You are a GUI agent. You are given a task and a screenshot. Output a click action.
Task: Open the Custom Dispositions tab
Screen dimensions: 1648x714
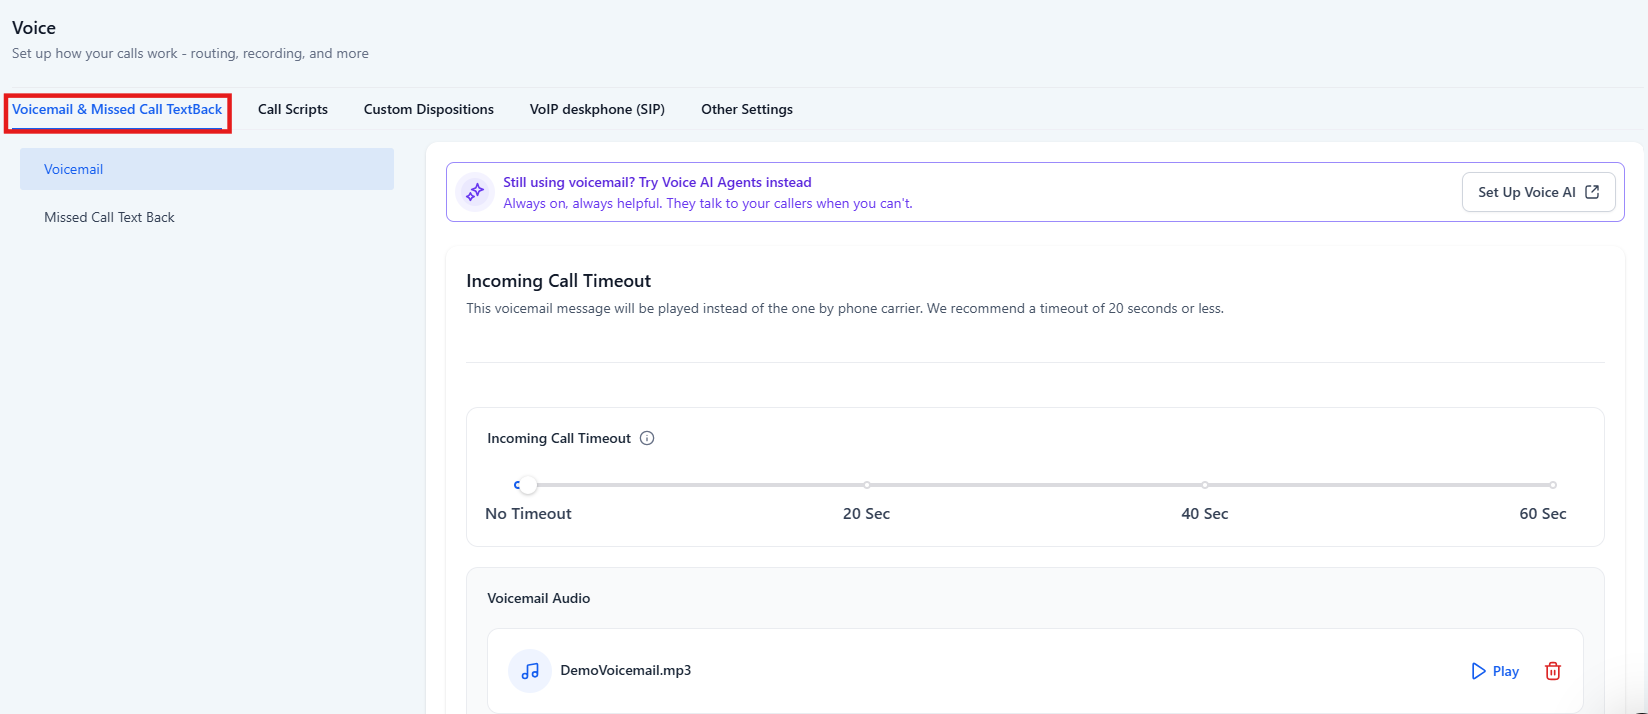coord(429,110)
